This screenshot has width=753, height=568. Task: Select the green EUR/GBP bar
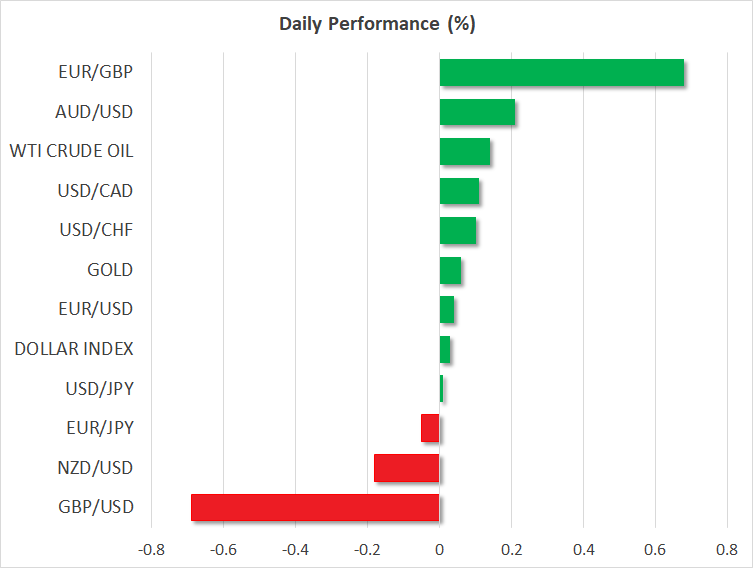click(561, 73)
